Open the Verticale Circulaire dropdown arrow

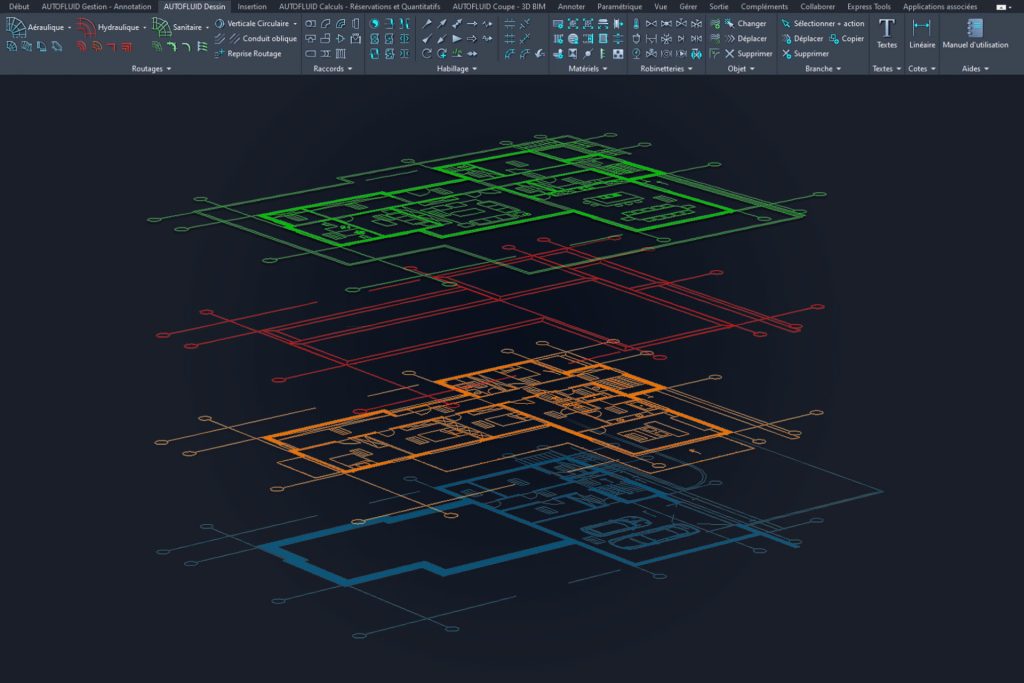click(x=295, y=24)
